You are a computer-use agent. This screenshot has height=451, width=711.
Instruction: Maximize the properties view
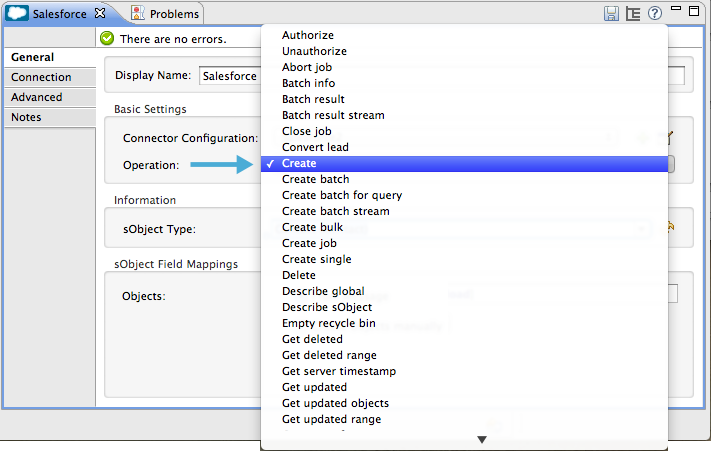pos(694,11)
